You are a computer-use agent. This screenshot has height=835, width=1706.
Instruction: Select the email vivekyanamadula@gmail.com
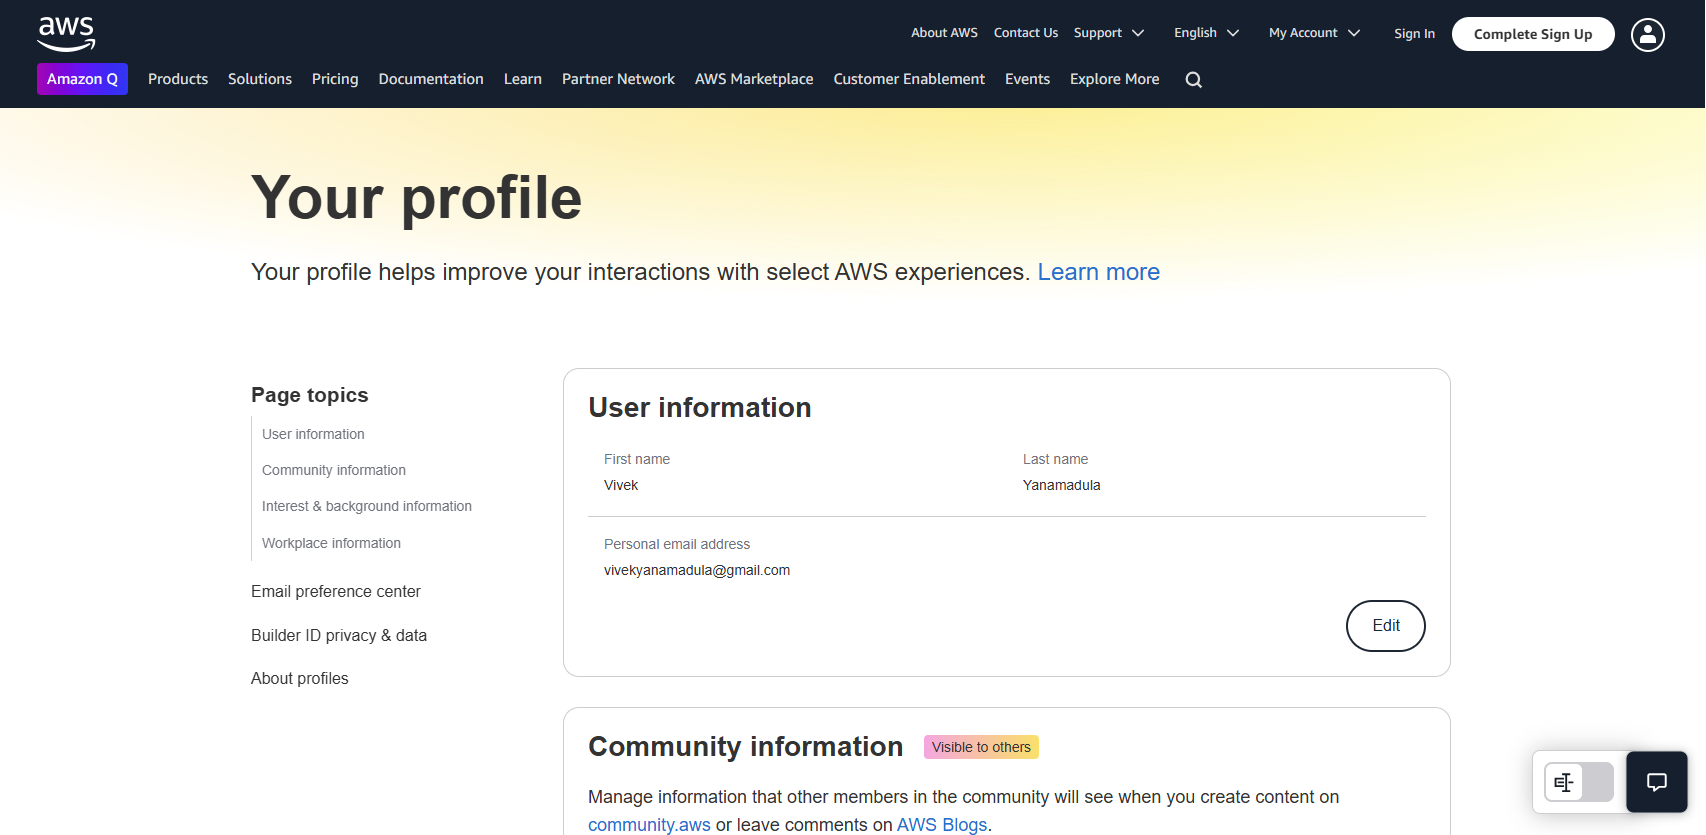tap(697, 570)
